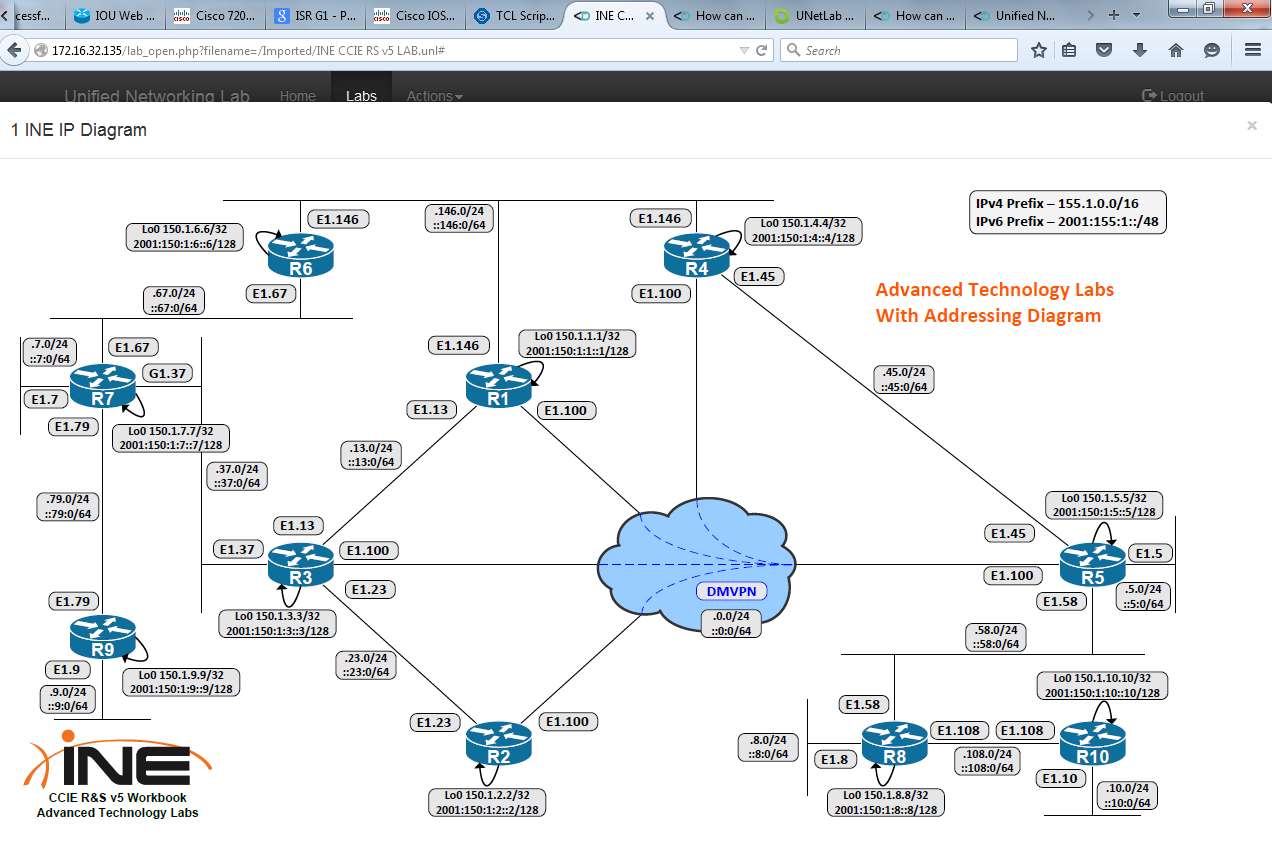
Task: Click the browser bookmark star icon
Action: 1039,50
